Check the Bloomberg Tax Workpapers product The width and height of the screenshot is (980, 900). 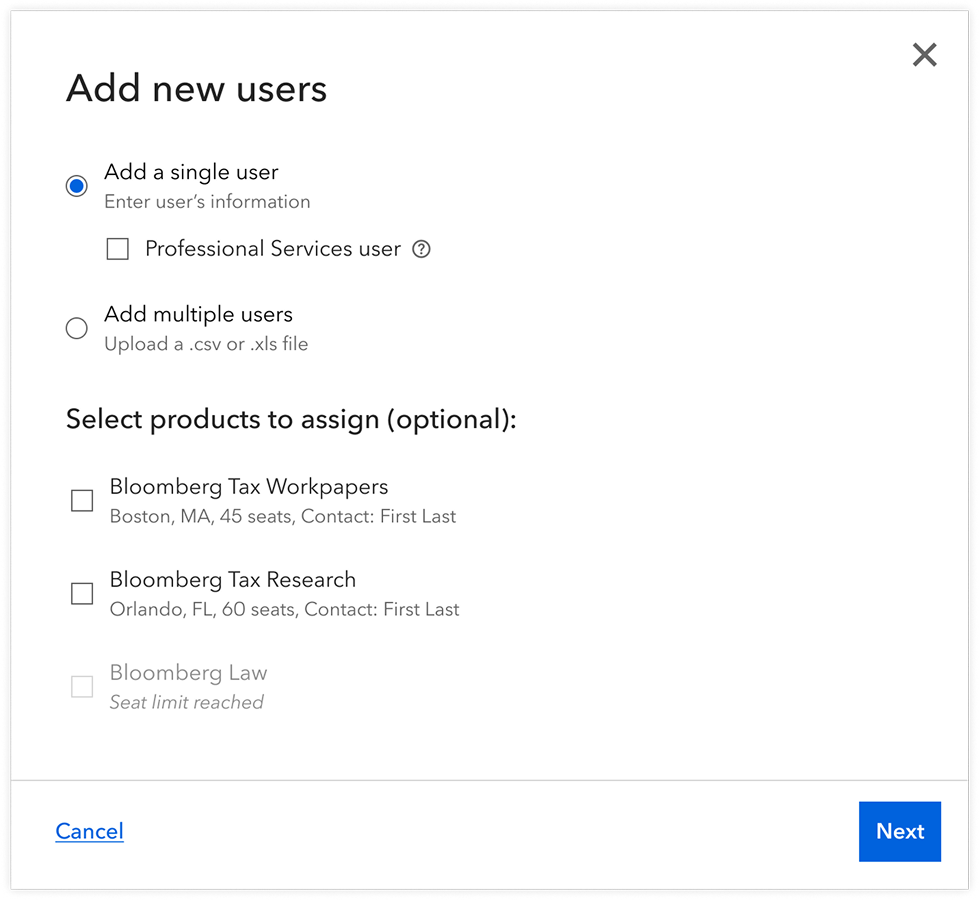(82, 500)
